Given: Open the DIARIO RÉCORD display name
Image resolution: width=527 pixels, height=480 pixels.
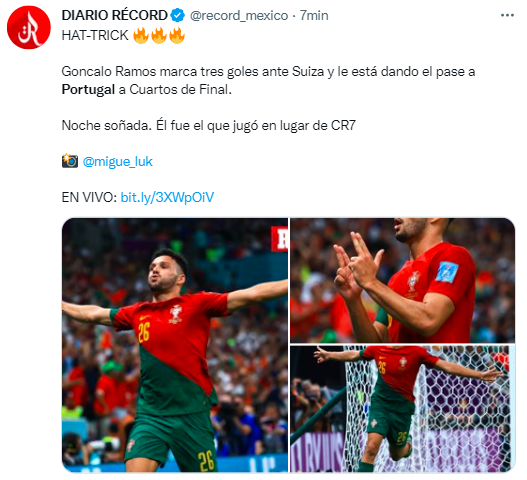Looking at the screenshot, I should click(115, 15).
